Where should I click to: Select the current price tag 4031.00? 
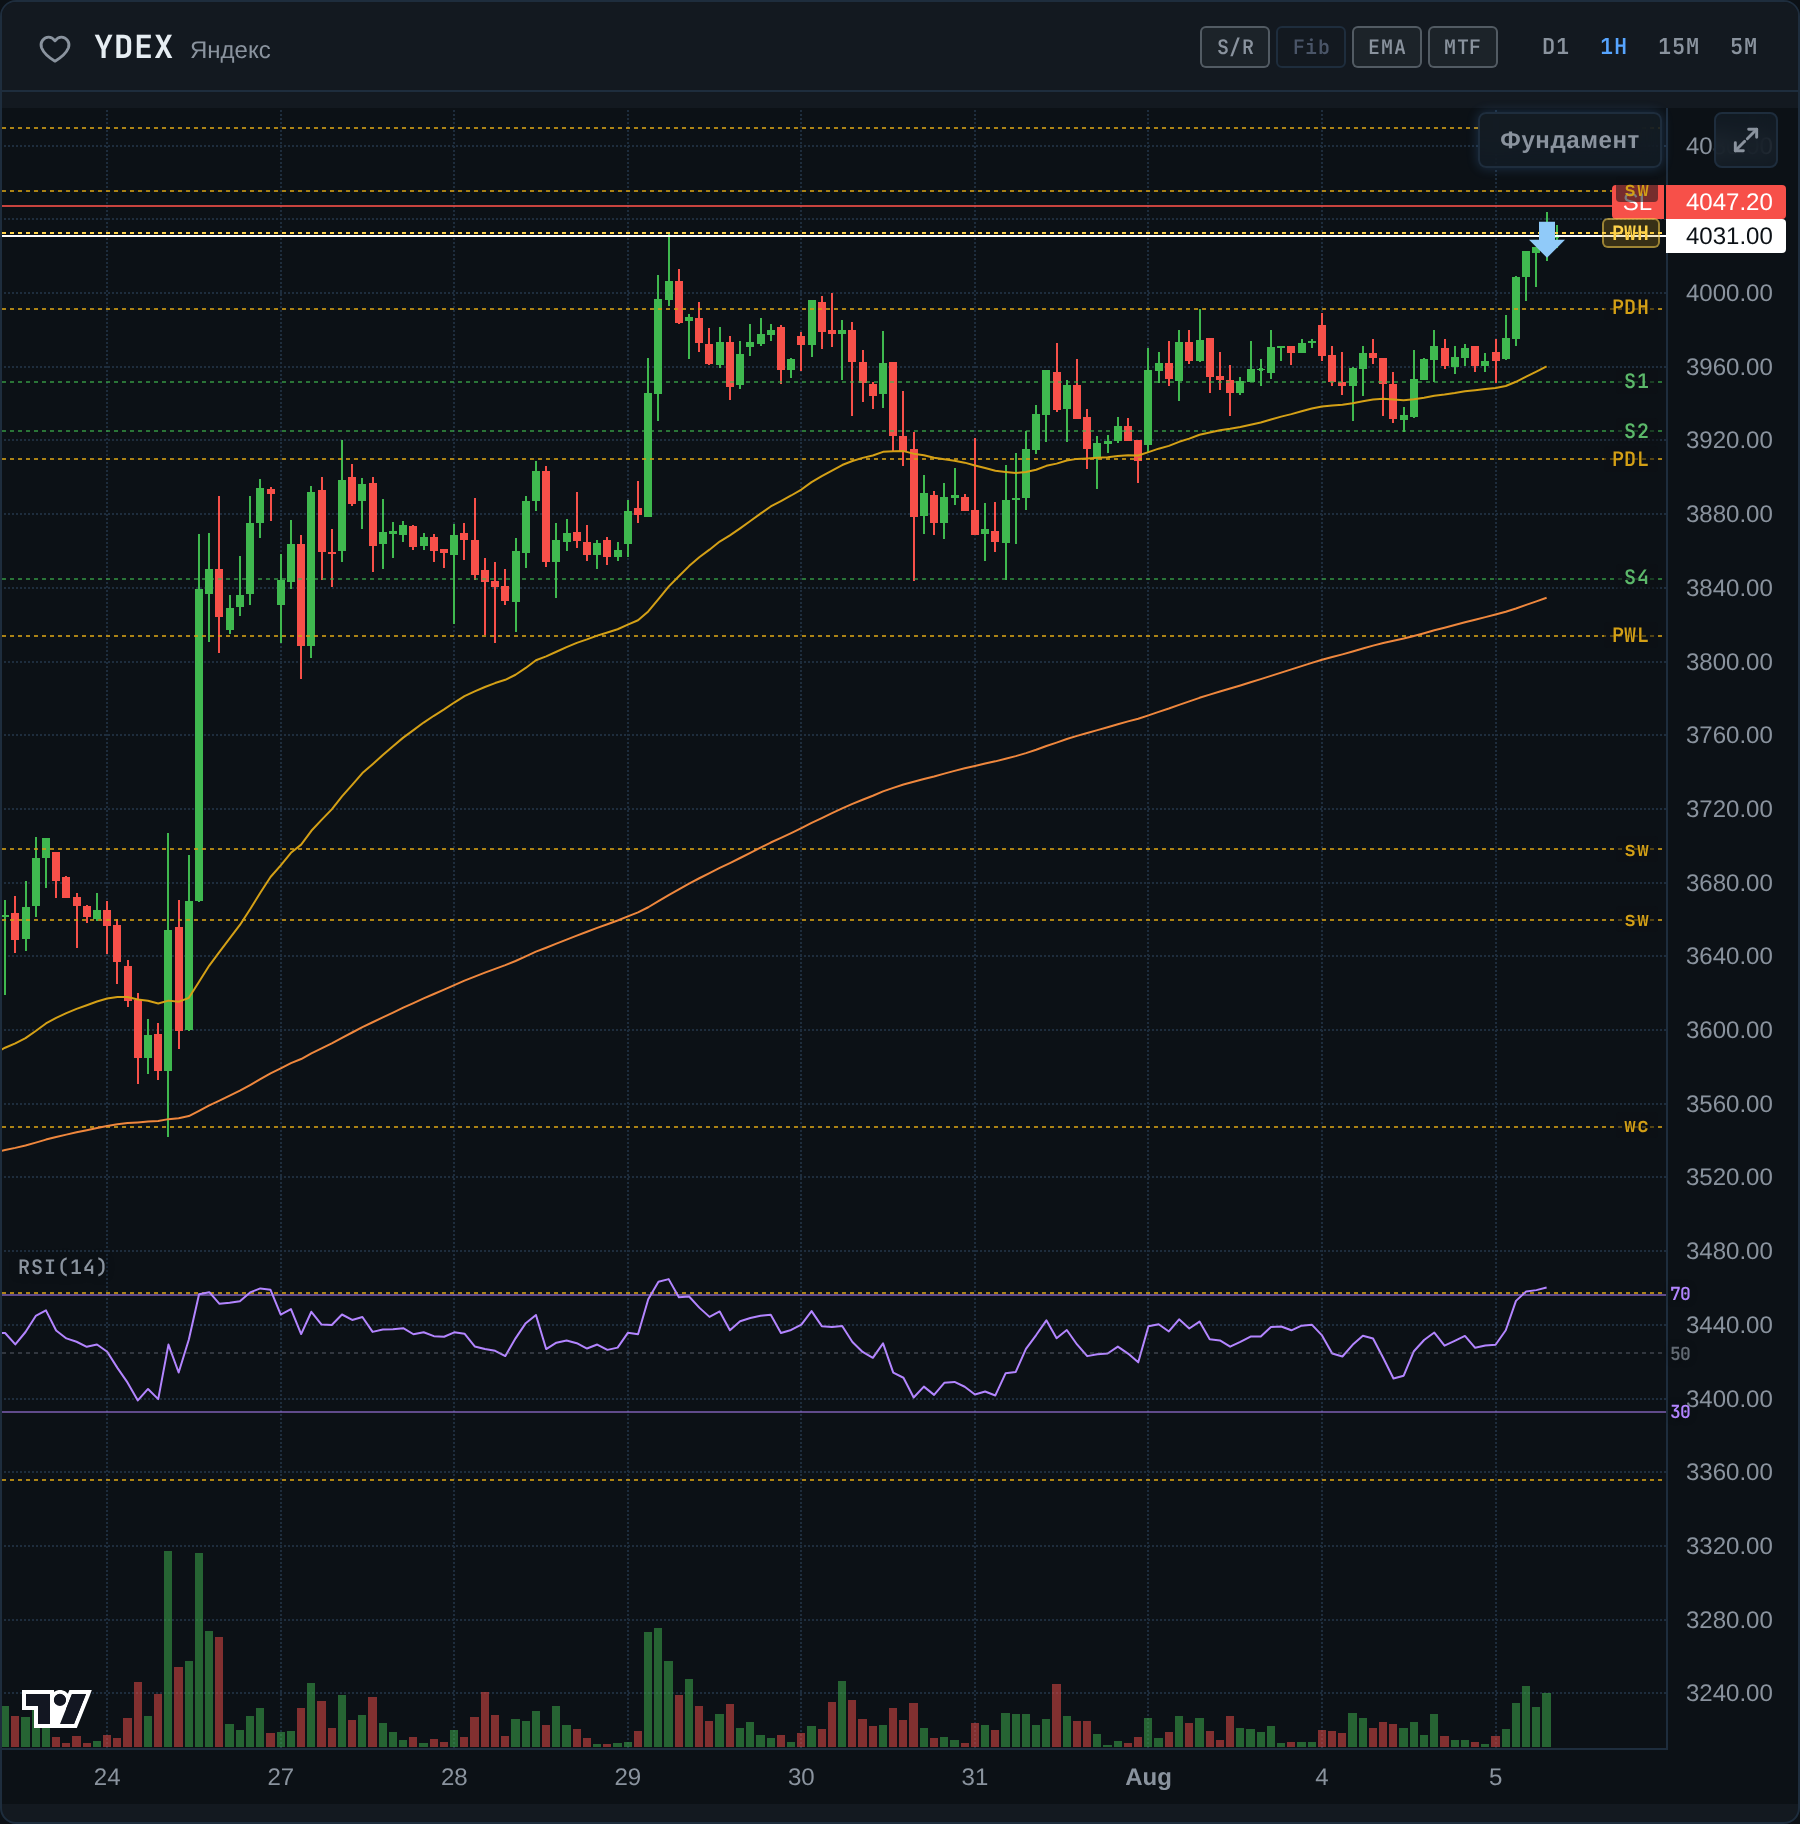tap(1726, 236)
